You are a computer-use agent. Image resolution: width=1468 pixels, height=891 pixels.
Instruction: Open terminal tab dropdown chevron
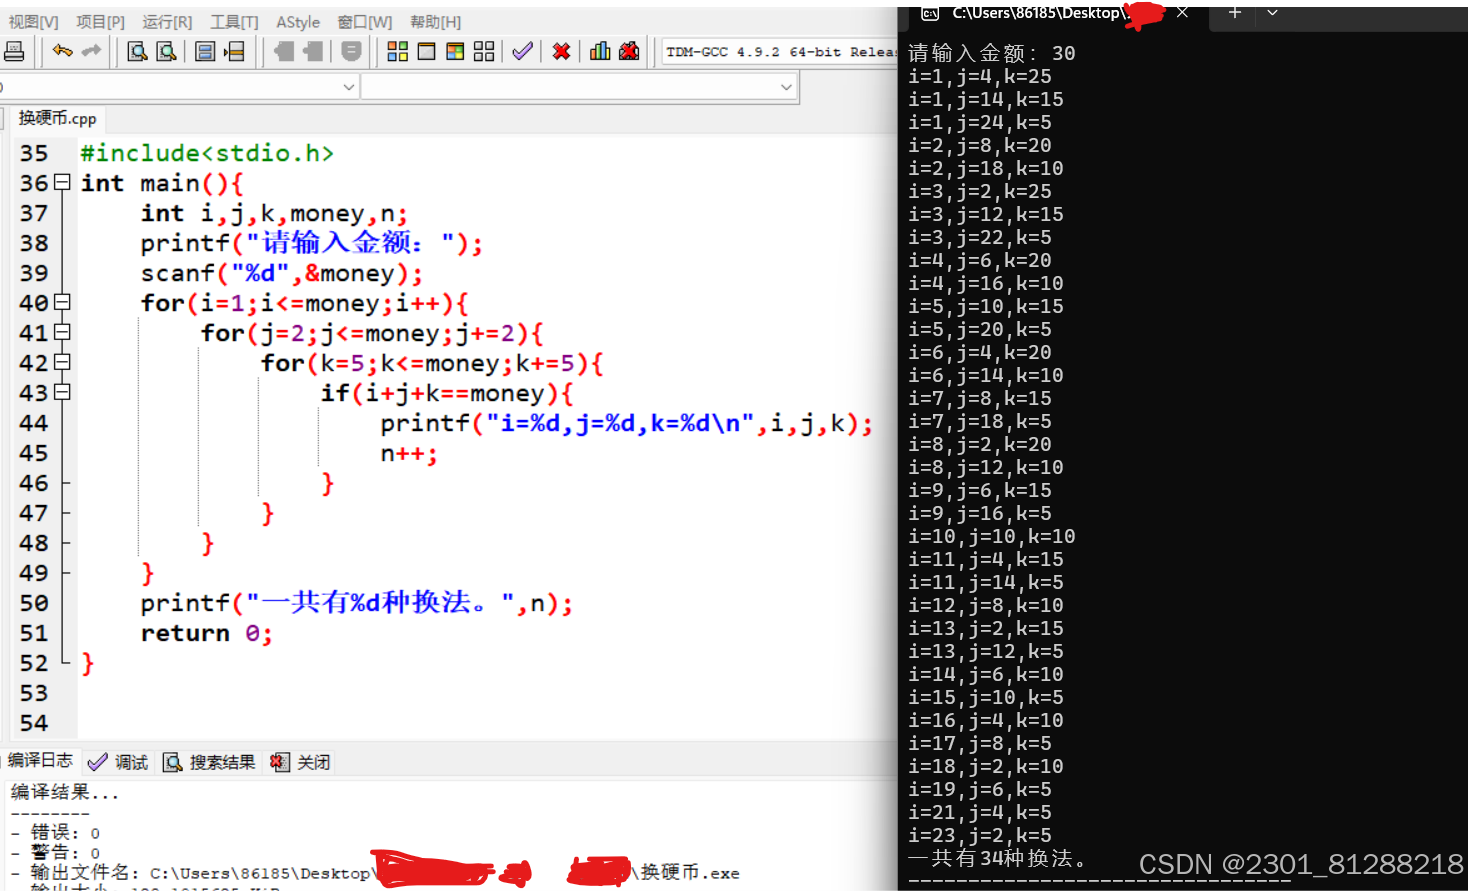[1272, 13]
